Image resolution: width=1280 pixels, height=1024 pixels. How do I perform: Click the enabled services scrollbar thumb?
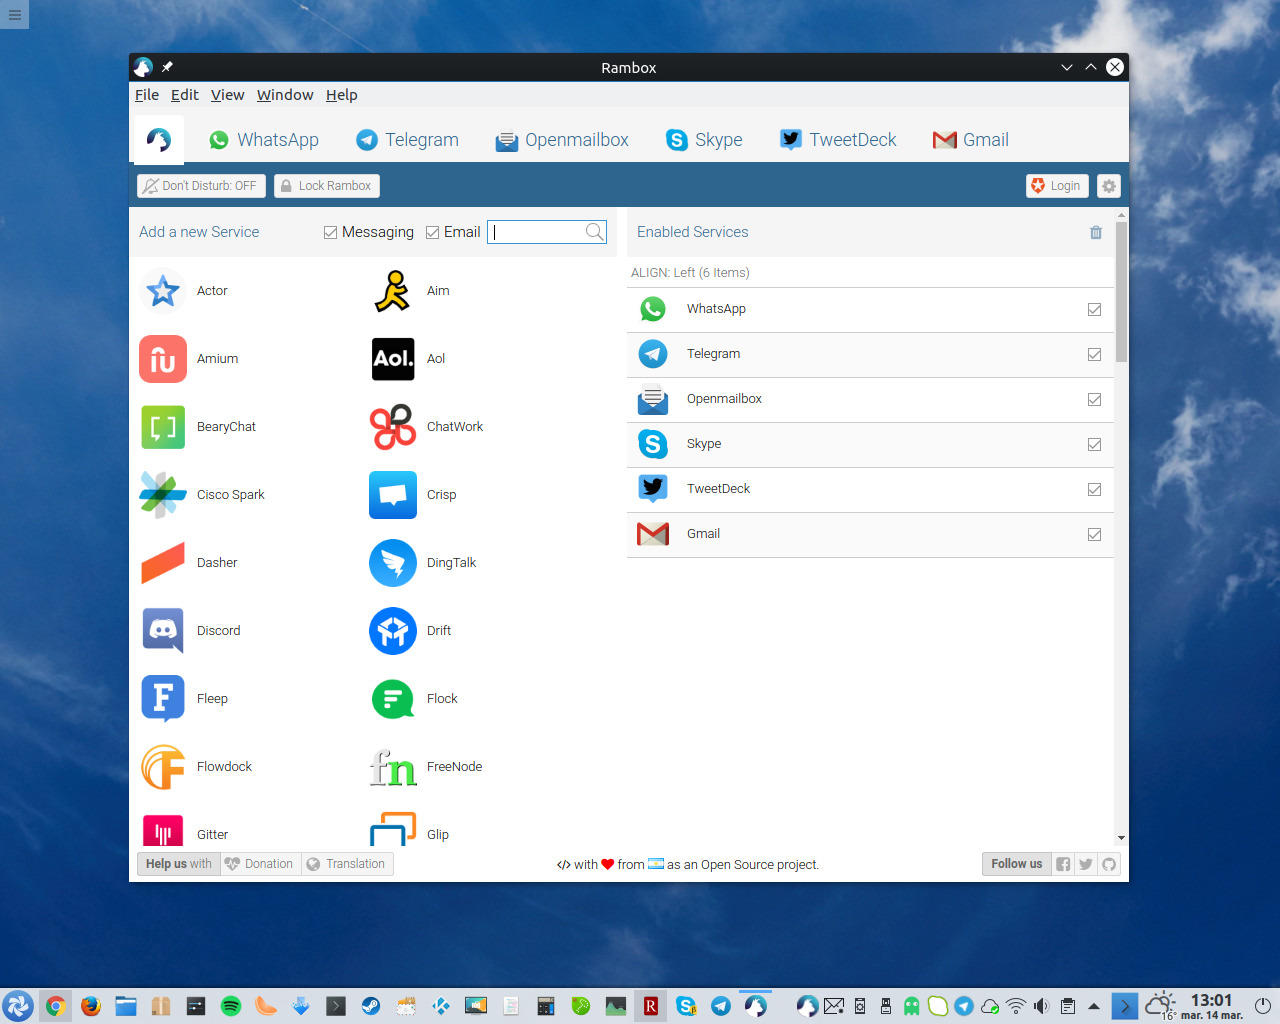point(1121,291)
